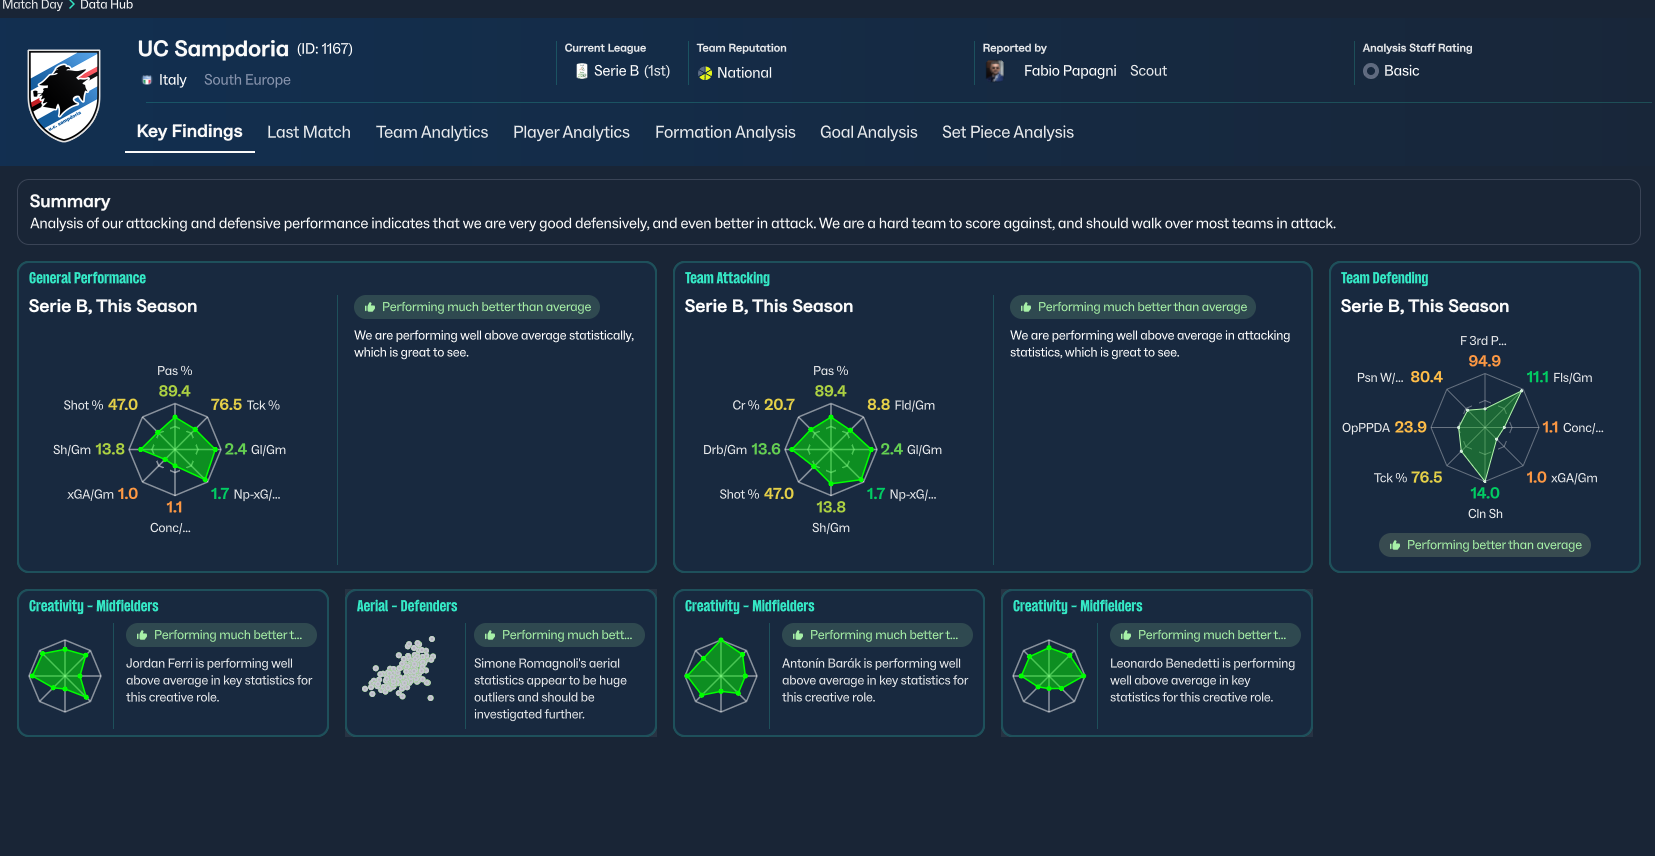Click the Serie B (1st) league link
Viewport: 1655px width, 856px height.
631,71
